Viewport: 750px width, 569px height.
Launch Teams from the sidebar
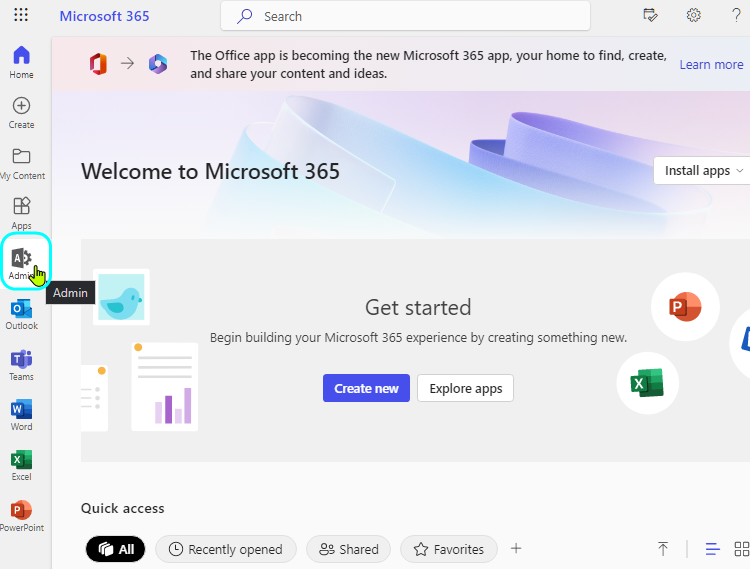(x=22, y=365)
